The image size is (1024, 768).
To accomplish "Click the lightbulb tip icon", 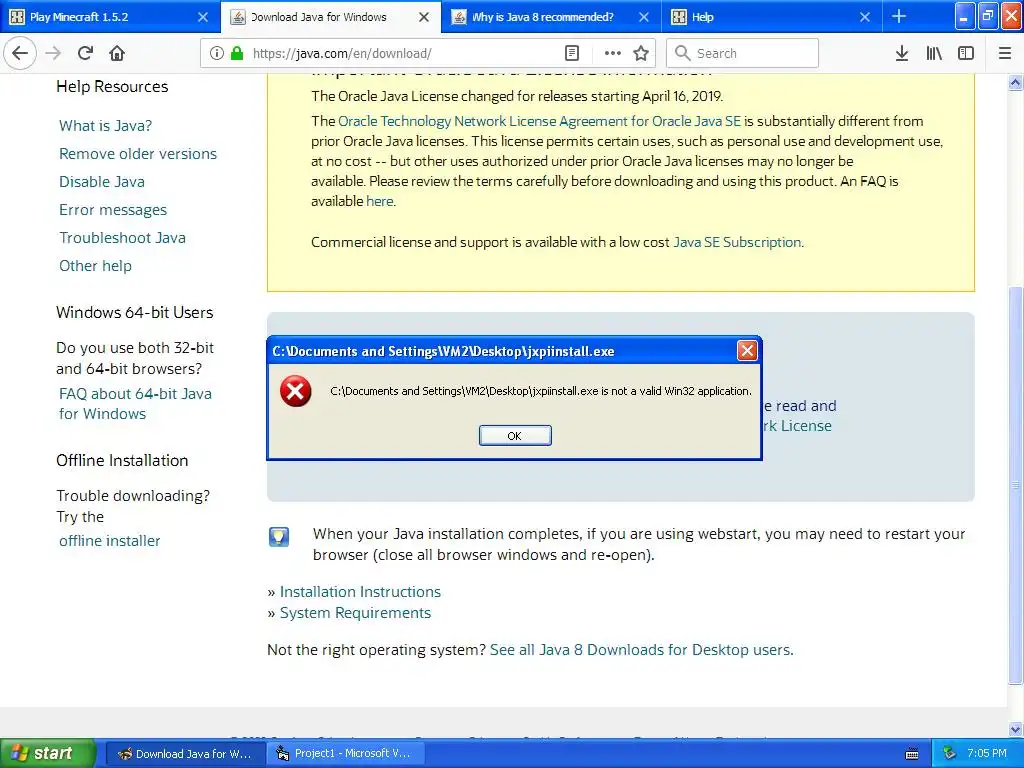I will [x=279, y=537].
